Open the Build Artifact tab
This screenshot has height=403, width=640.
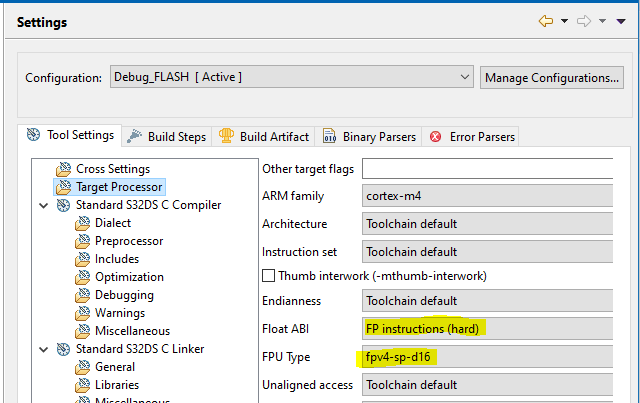click(x=265, y=136)
